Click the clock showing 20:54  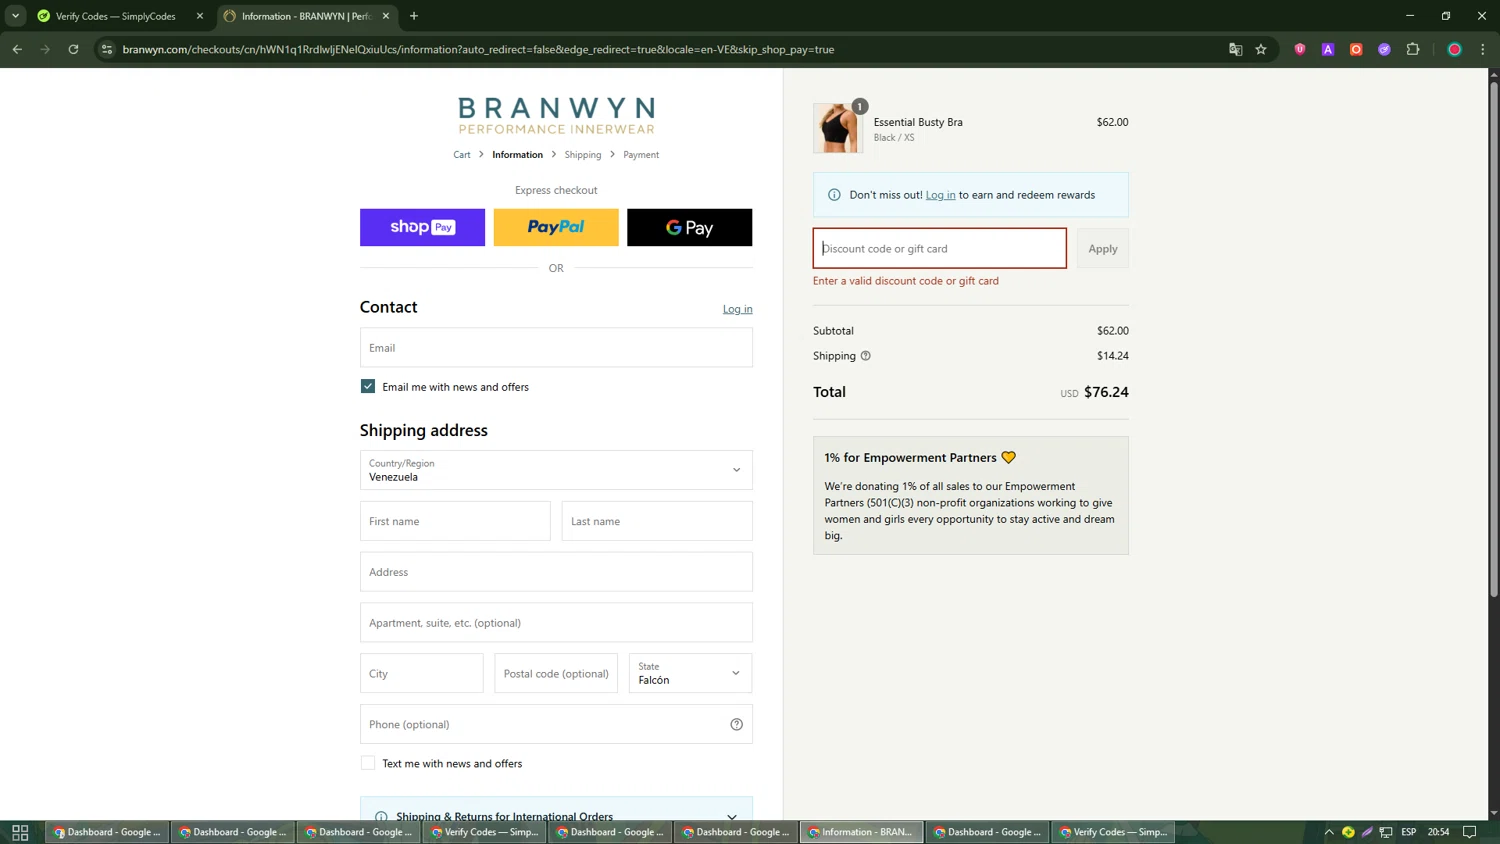click(x=1438, y=832)
